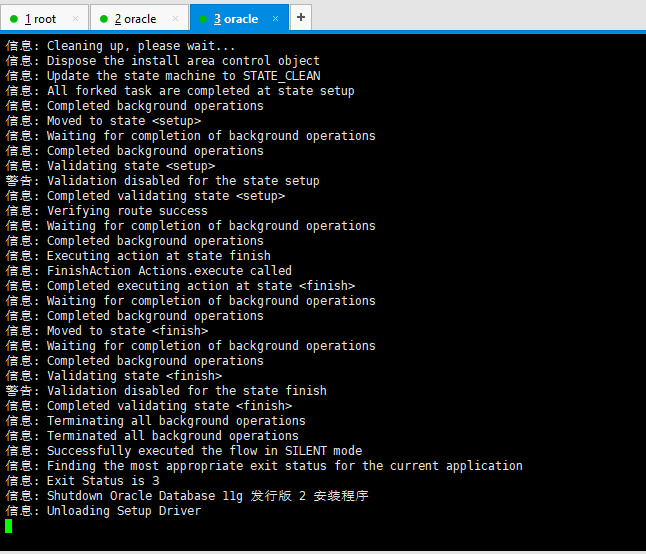Click 'All forked task are completed at state setup'
The image size is (646, 554).
click(x=180, y=91)
